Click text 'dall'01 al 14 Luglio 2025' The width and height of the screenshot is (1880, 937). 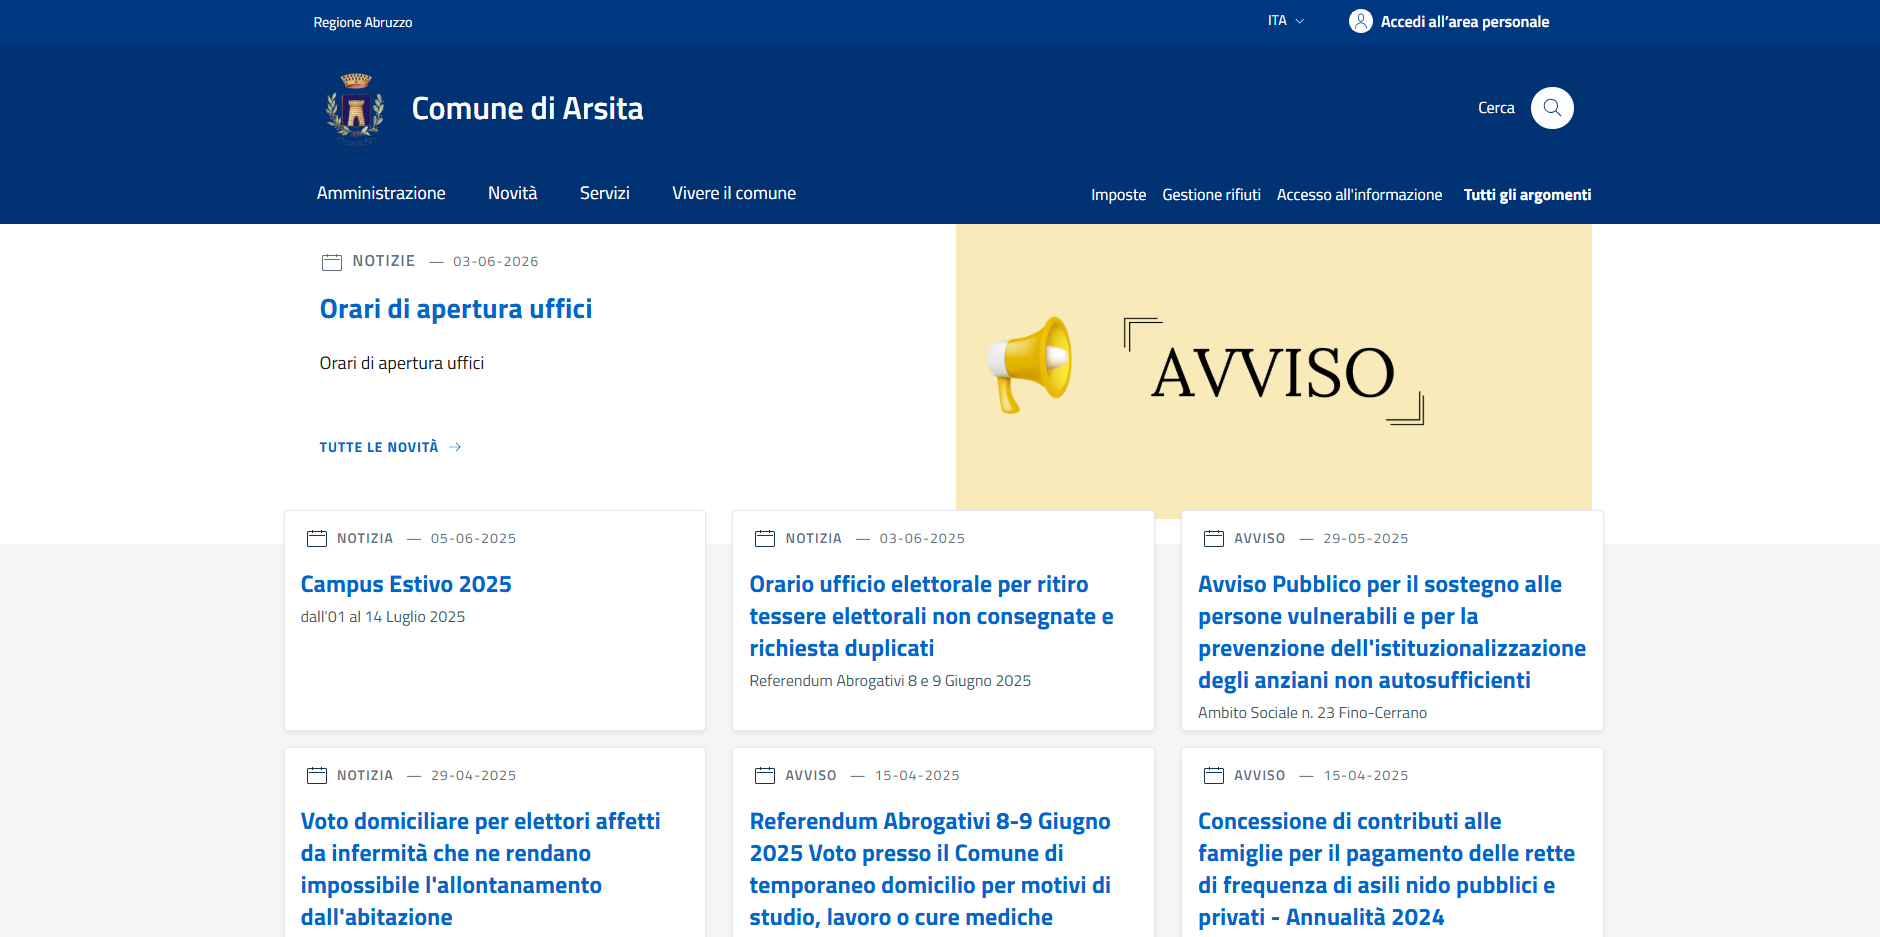[383, 617]
